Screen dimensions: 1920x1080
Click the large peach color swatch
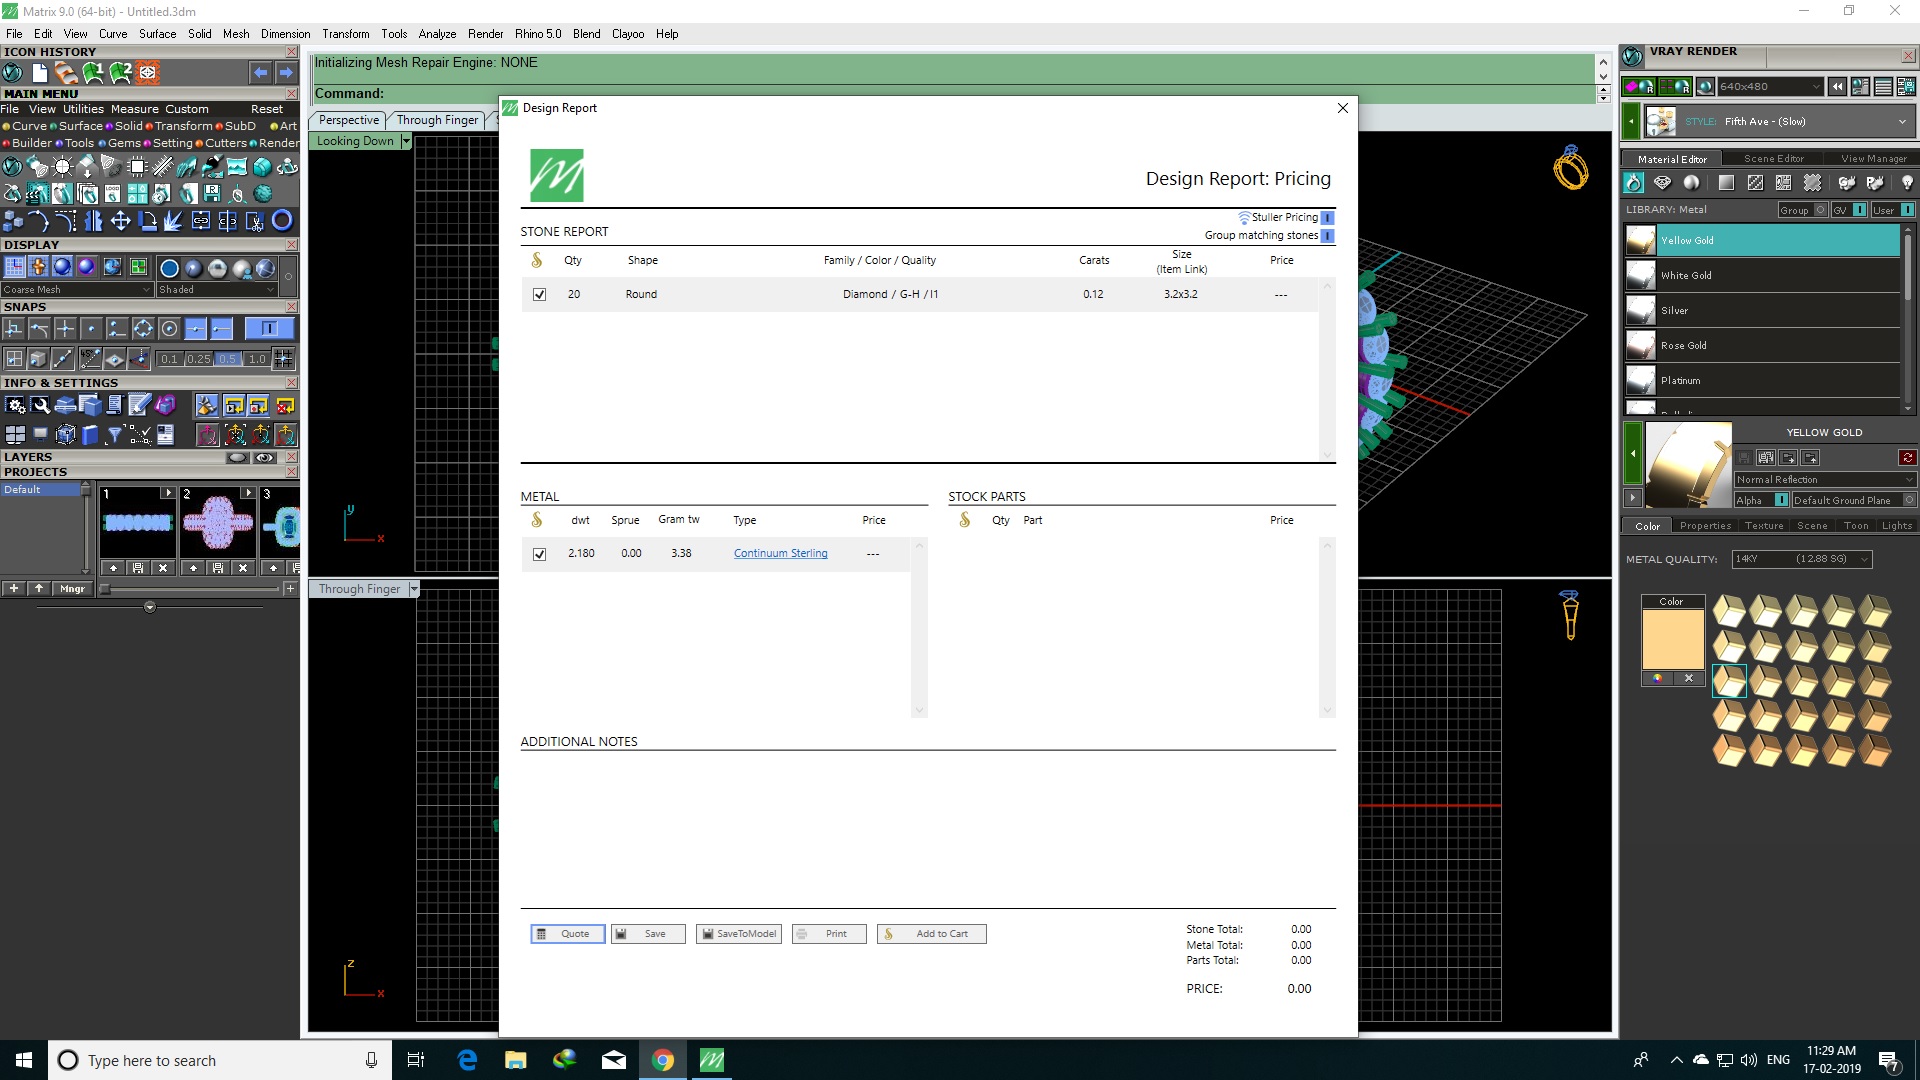tap(1672, 639)
